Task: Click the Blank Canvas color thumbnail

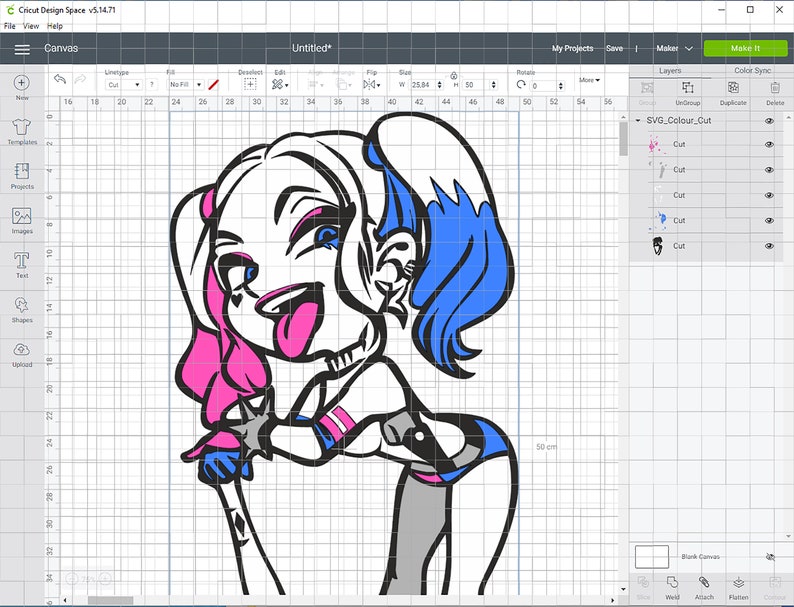Action: point(652,557)
